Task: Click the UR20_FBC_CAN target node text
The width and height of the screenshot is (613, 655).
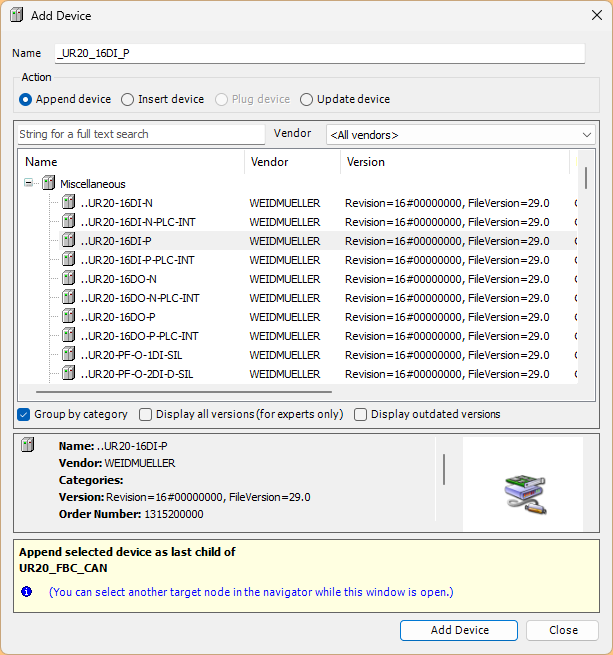Action: [x=63, y=568]
